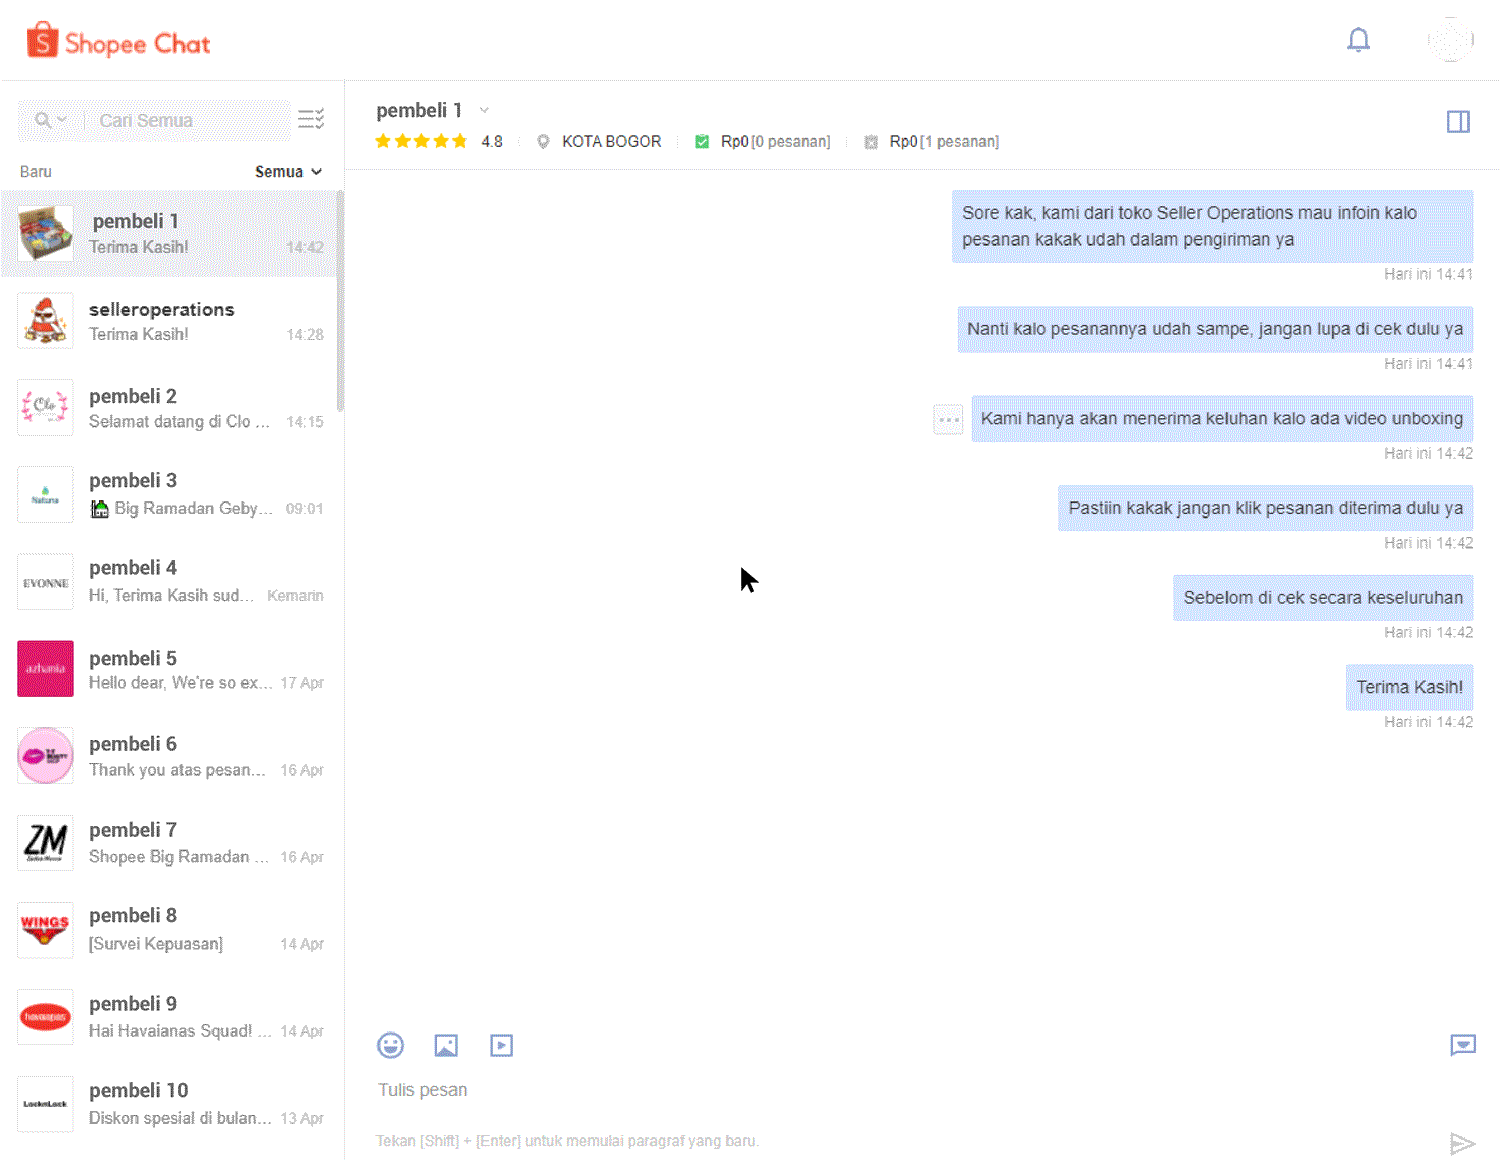Open message options via the three-dot bubble
This screenshot has height=1160, width=1500.
(947, 418)
